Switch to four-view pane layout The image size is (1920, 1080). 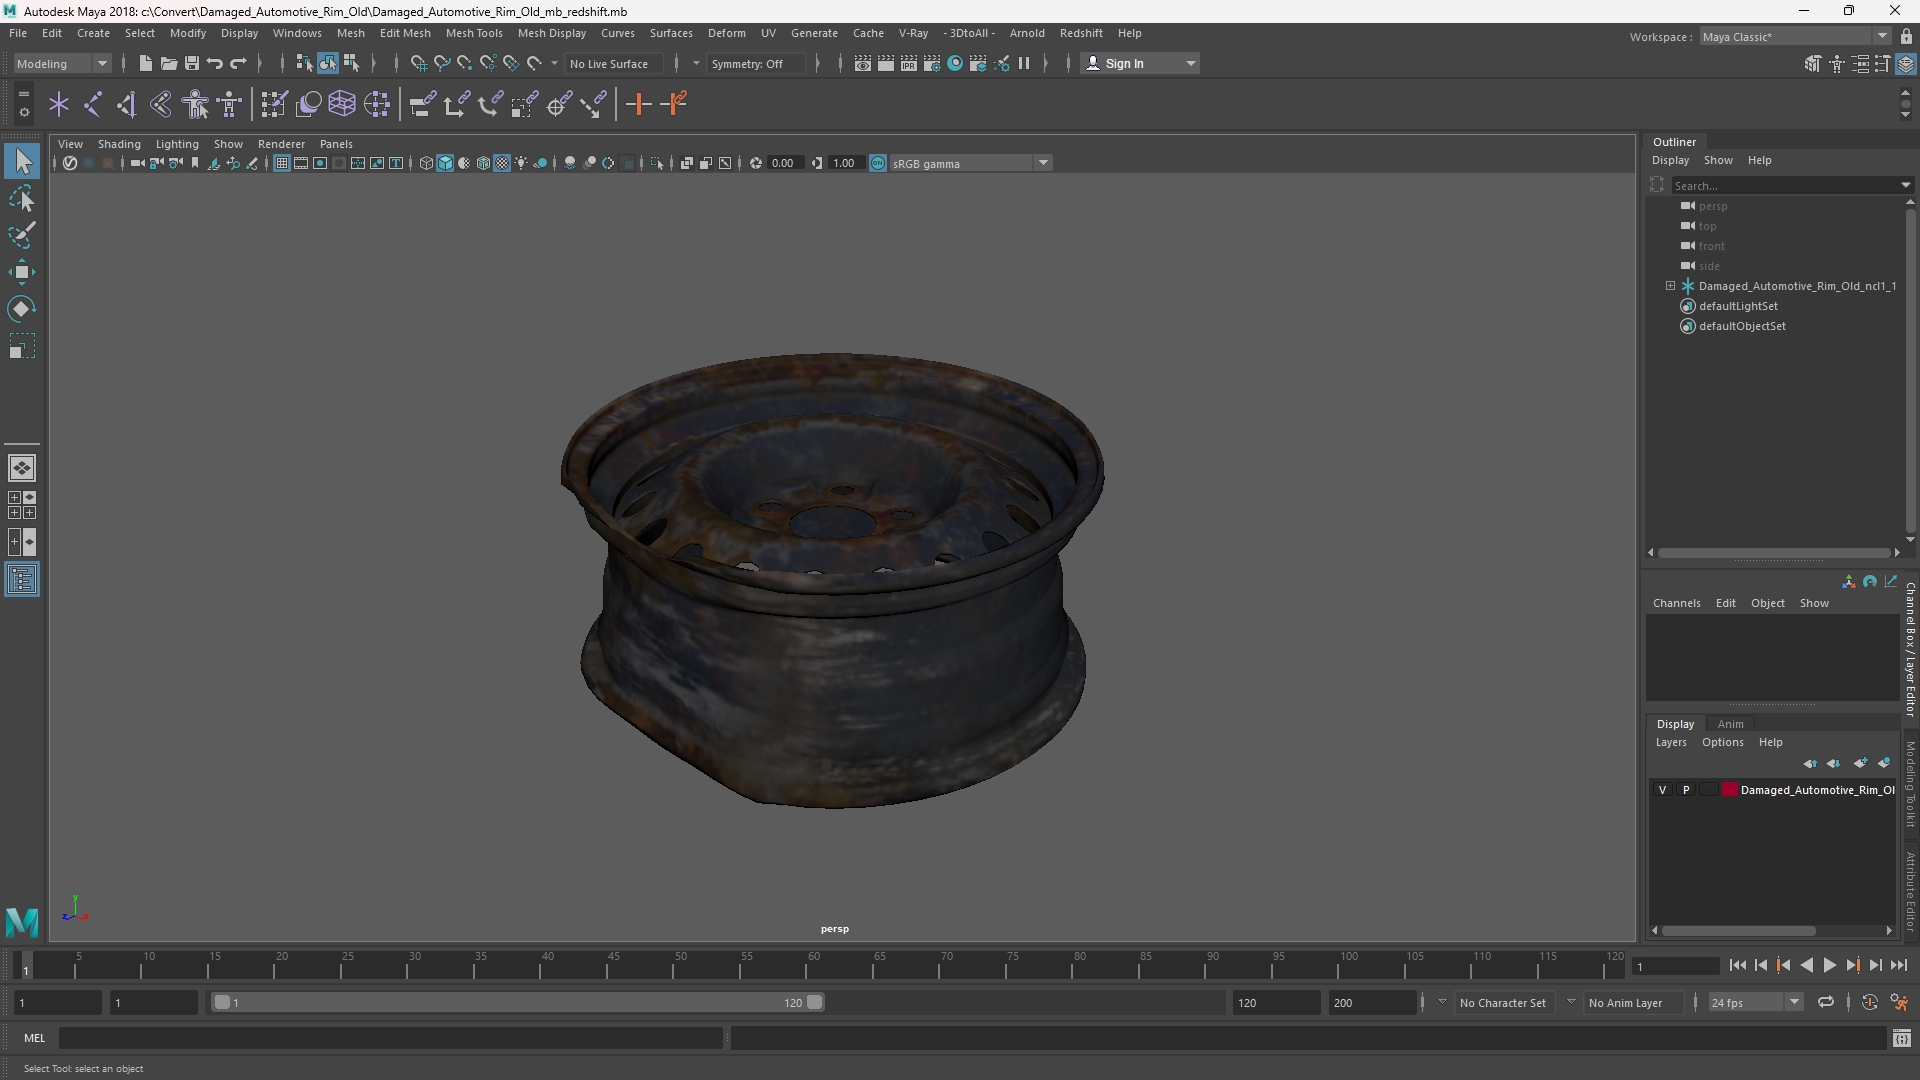pos(22,505)
